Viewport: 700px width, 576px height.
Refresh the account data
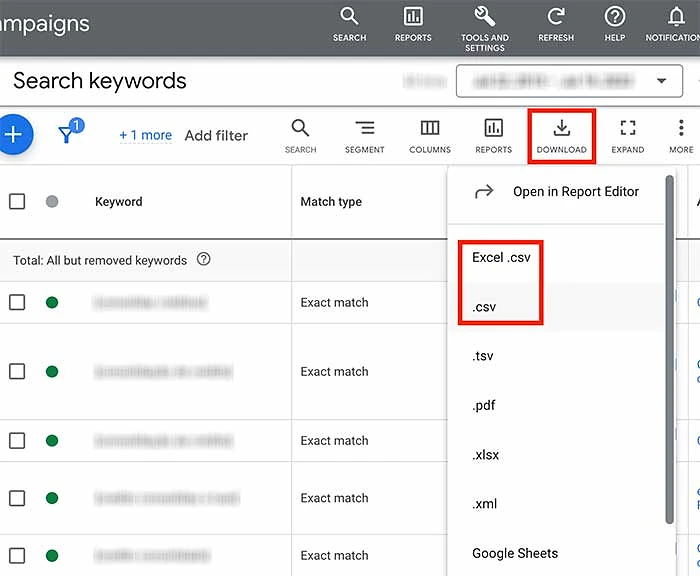tap(556, 25)
